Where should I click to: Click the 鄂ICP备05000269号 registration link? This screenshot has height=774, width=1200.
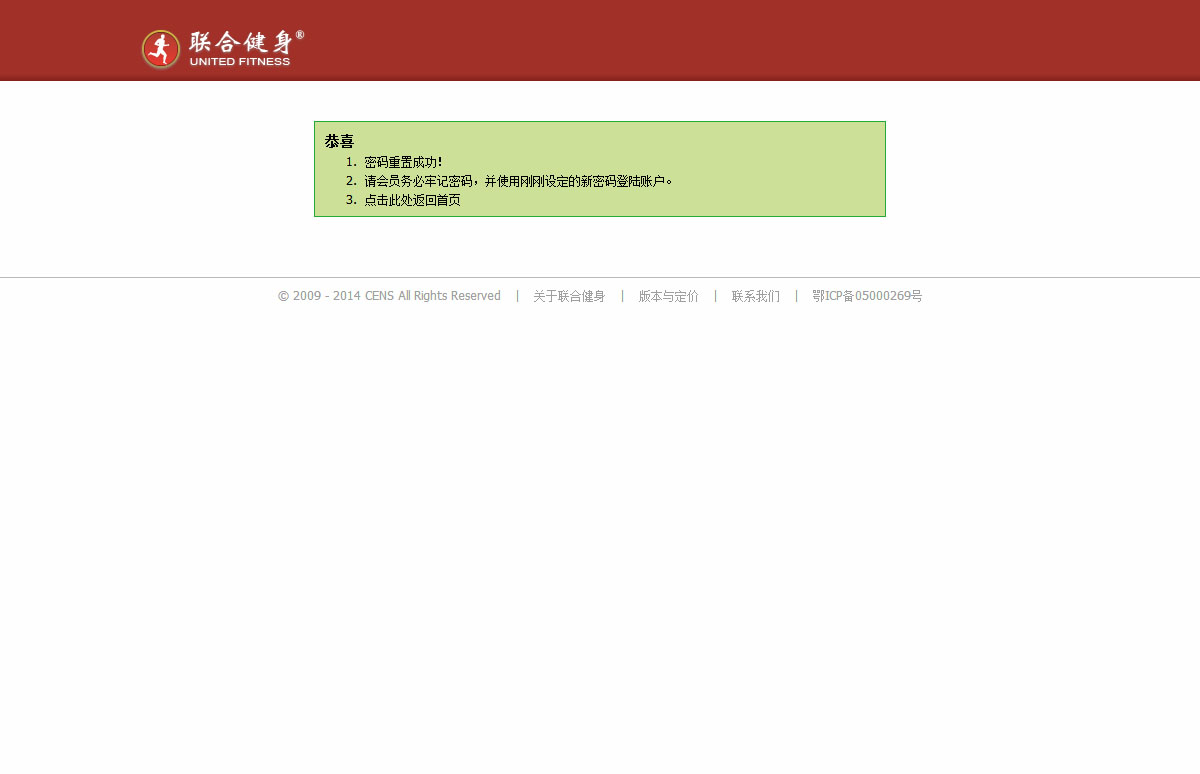click(867, 296)
